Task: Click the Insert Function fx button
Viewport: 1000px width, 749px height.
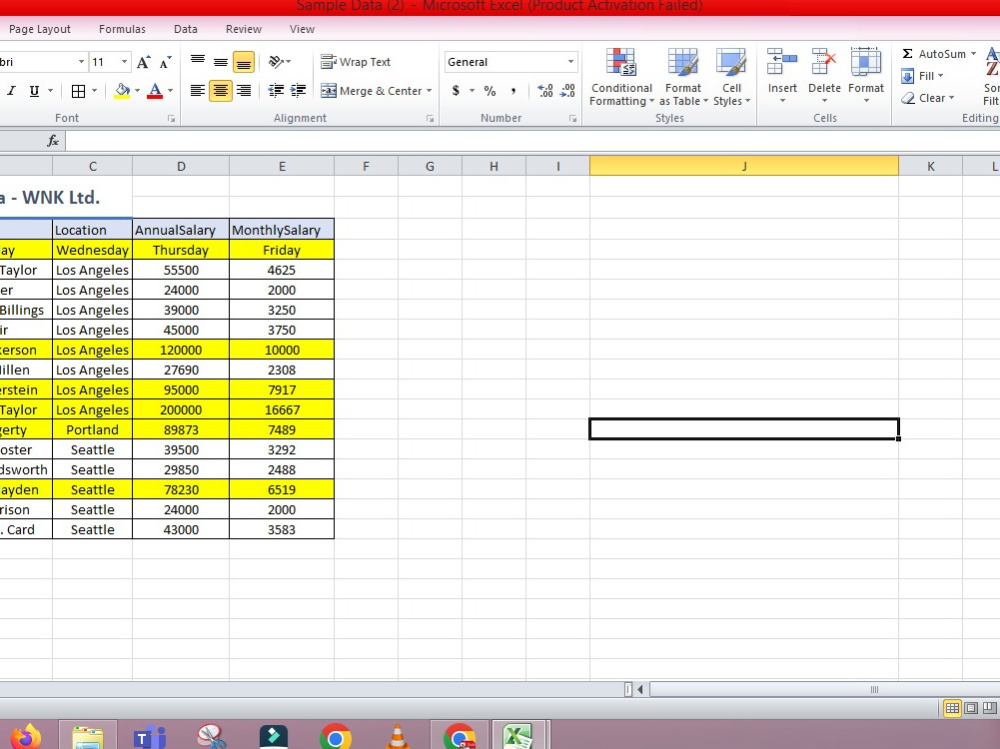Action: click(53, 140)
